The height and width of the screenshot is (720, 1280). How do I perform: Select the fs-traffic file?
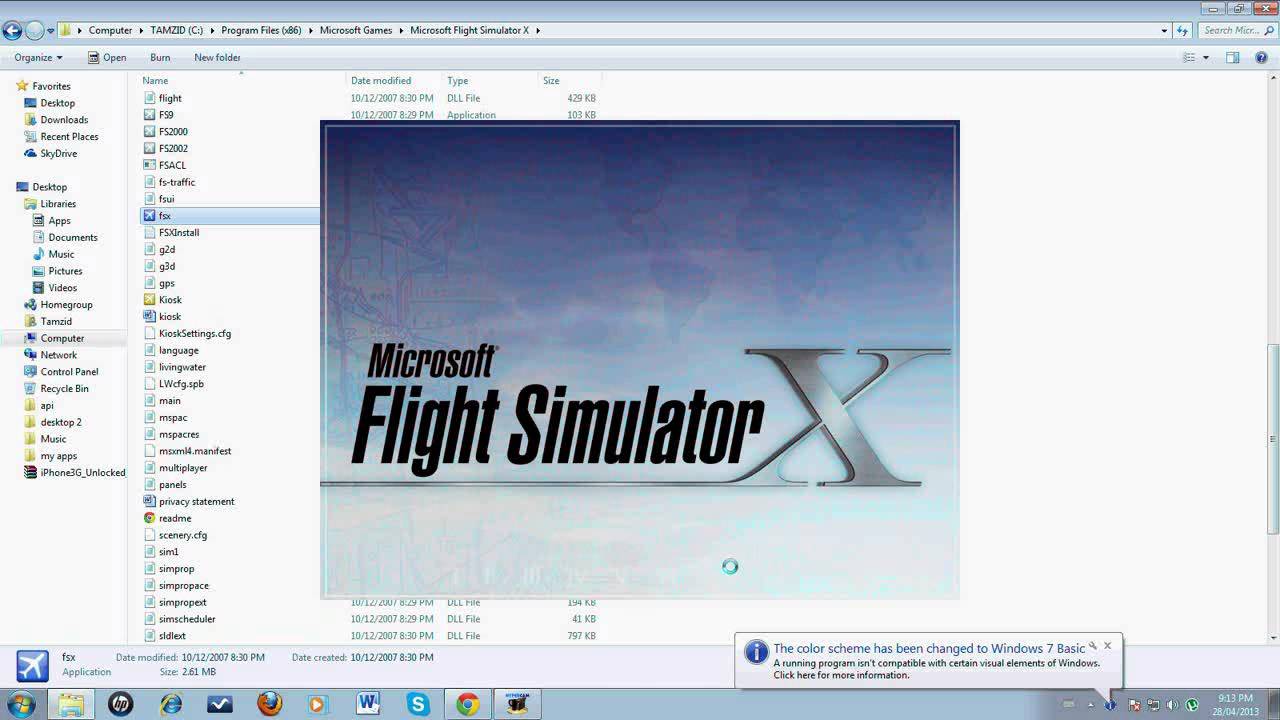point(176,182)
